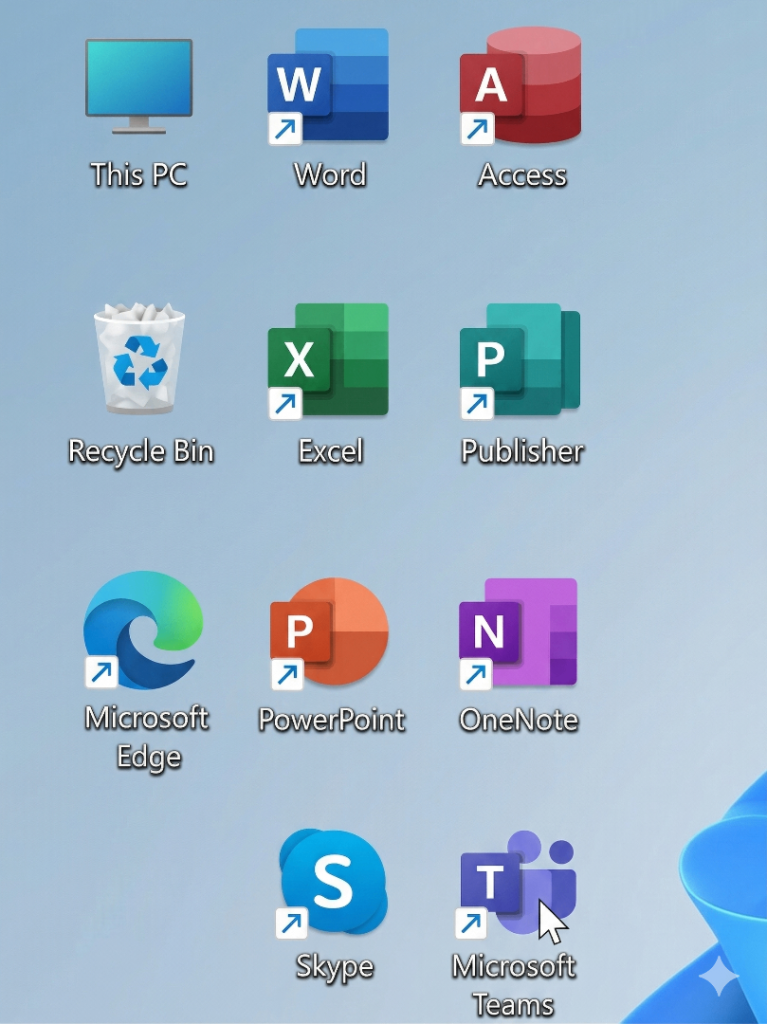The width and height of the screenshot is (767, 1024).
Task: Click the "Access" label text
Action: tap(522, 174)
